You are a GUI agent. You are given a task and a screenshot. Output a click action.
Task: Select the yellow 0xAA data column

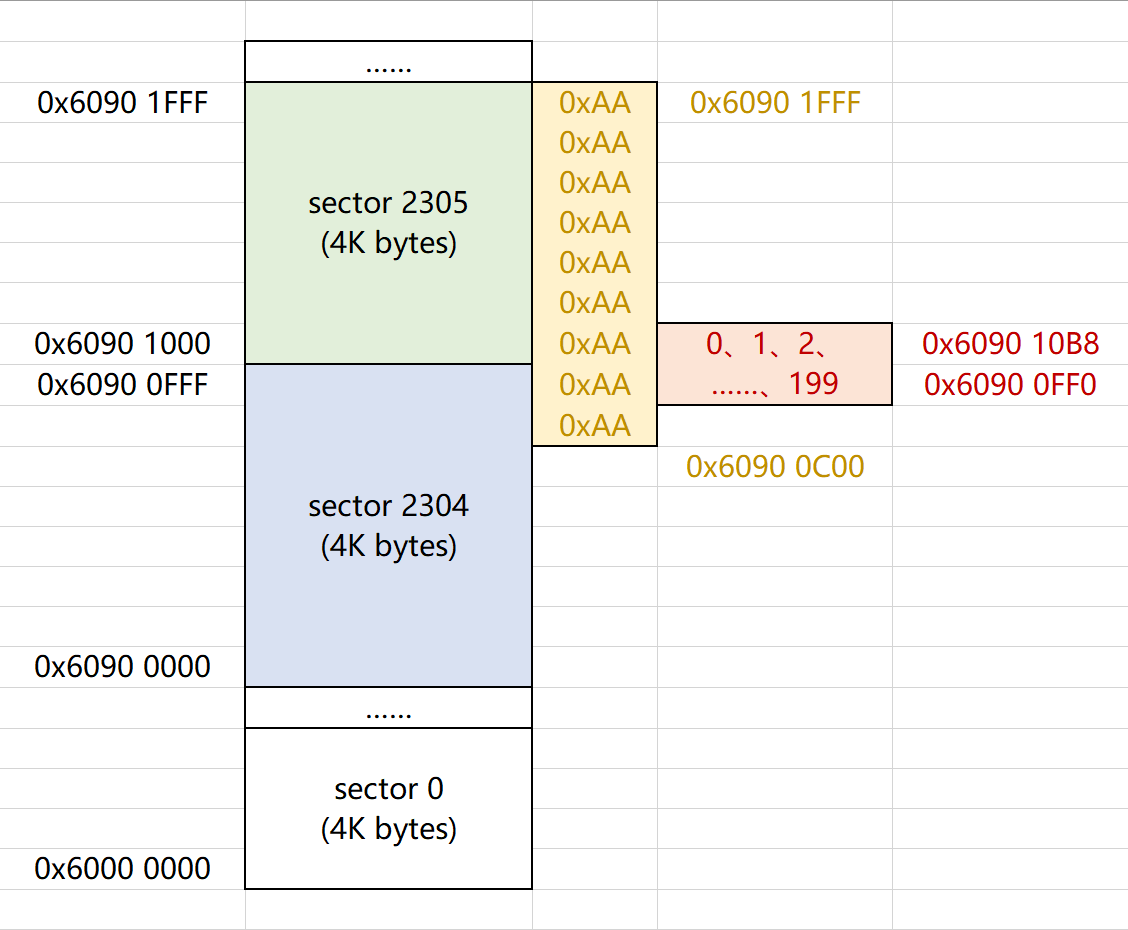pyautogui.click(x=594, y=263)
